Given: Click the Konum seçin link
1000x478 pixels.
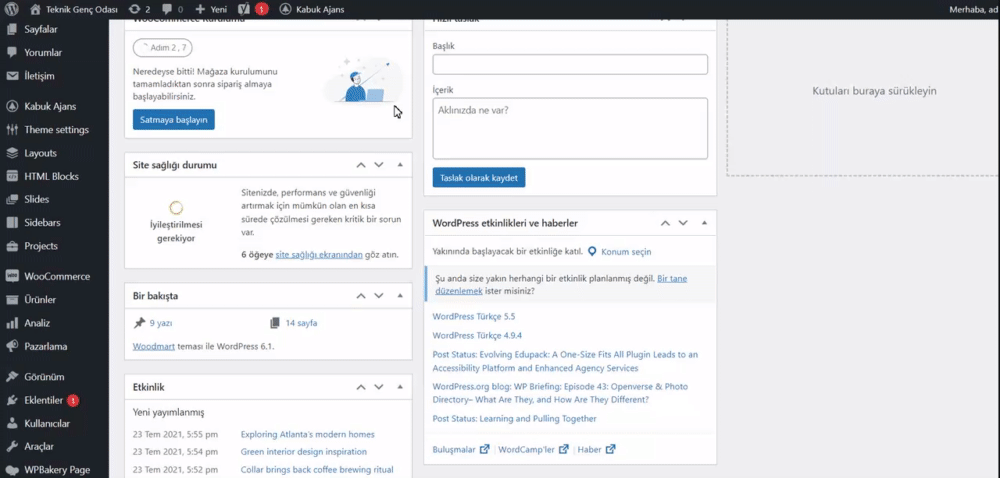Looking at the screenshot, I should pyautogui.click(x=626, y=252).
